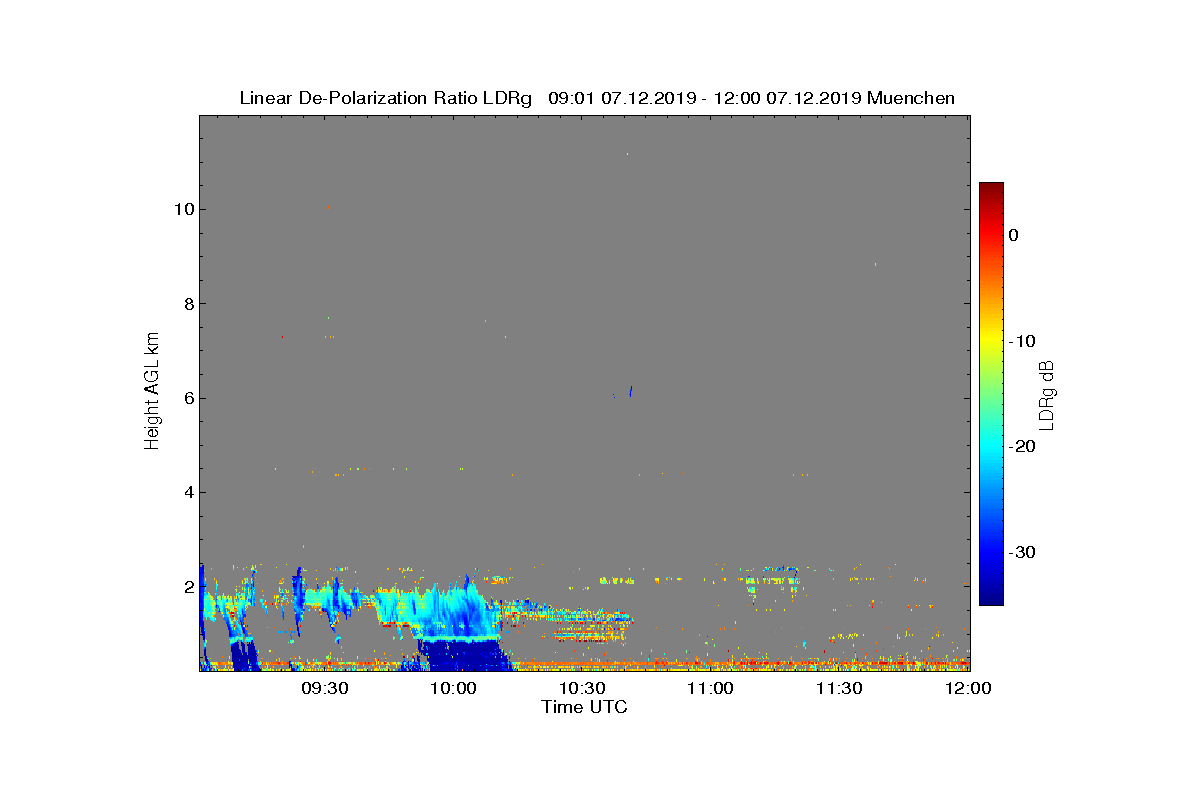1200x800 pixels.
Task: Click the '11:00' time axis label
Action: pos(711,689)
